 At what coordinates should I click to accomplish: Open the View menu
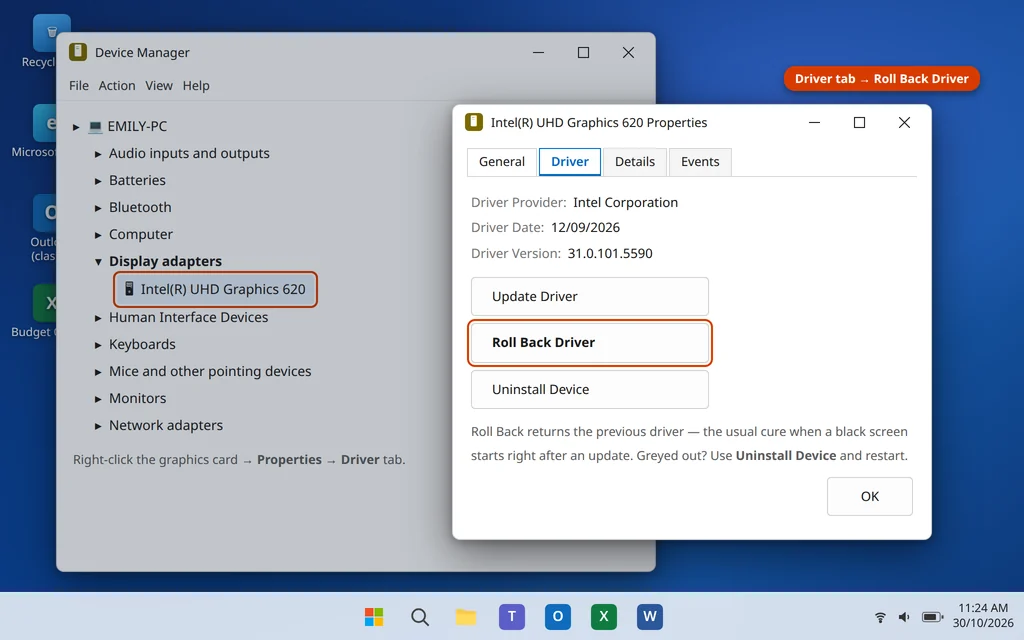click(159, 86)
